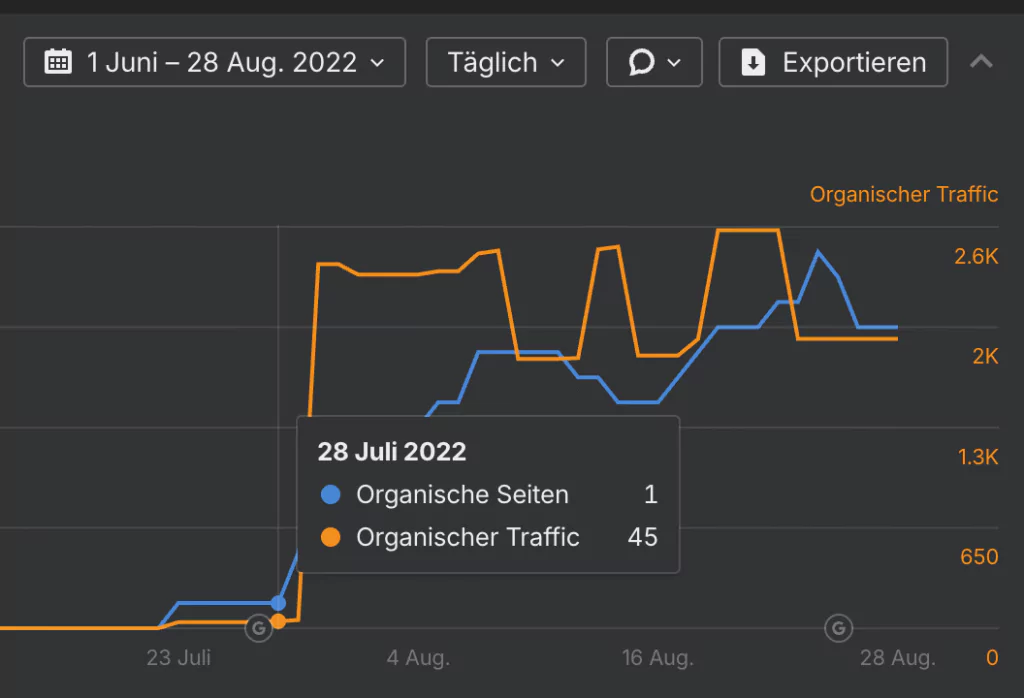Open the Täglich granularity dropdown
The image size is (1024, 698).
(x=505, y=61)
